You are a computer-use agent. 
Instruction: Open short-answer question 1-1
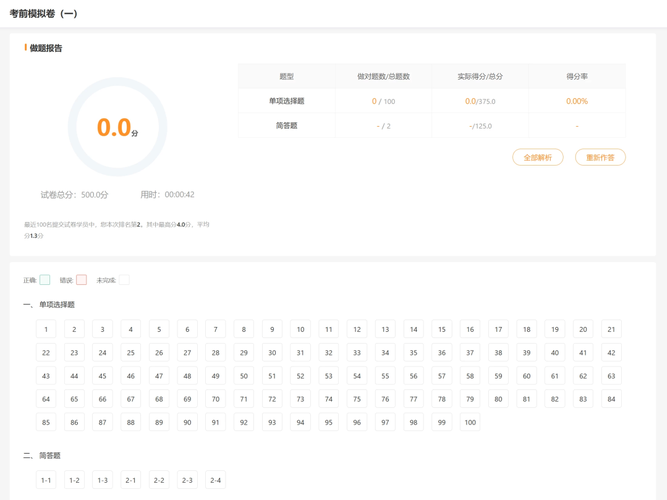46,480
